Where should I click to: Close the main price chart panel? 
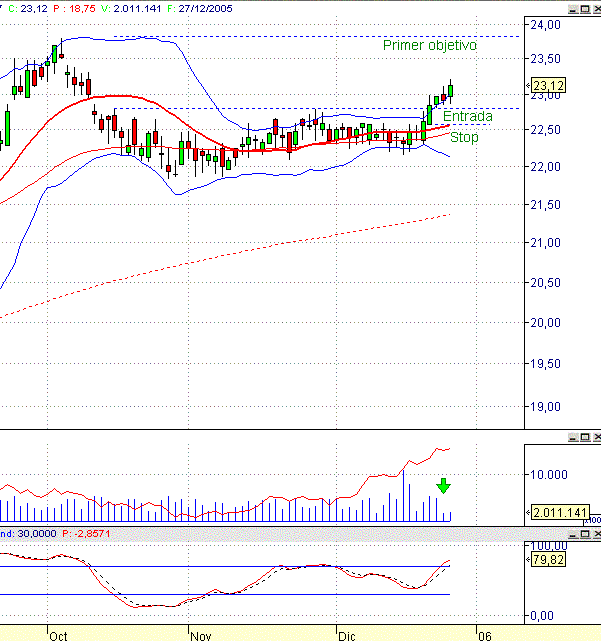597,9
